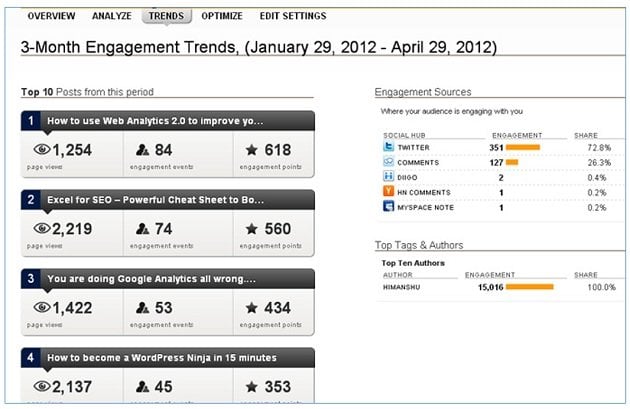Click engagement events value 74
The width and height of the screenshot is (630, 409).
[x=164, y=229]
